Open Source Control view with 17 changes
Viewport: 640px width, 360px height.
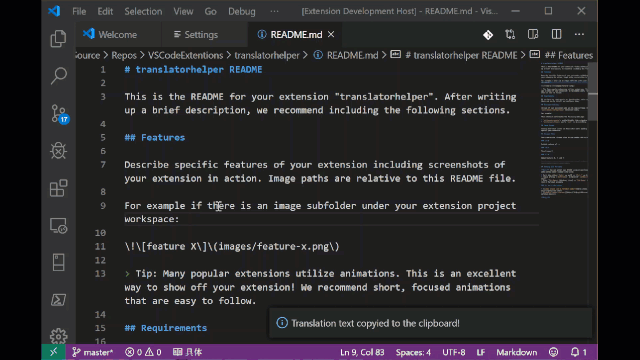pos(59,114)
